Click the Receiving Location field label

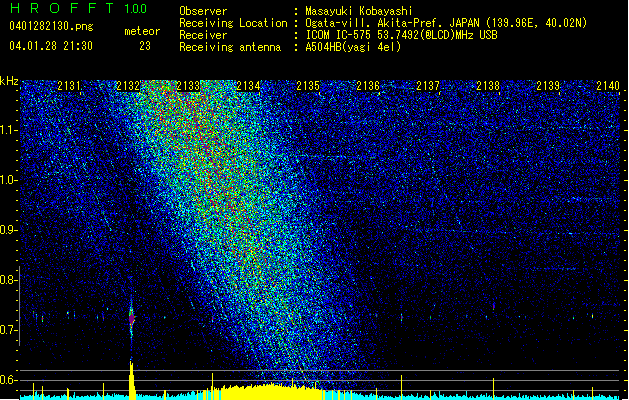pos(233,23)
